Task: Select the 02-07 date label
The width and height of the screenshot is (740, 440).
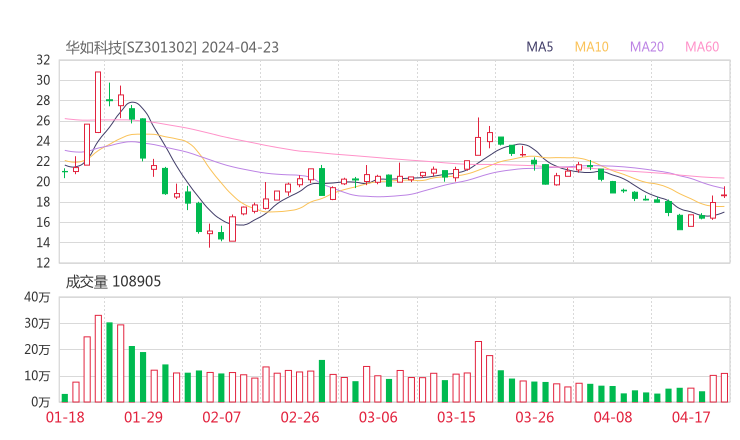Action: pyautogui.click(x=222, y=417)
